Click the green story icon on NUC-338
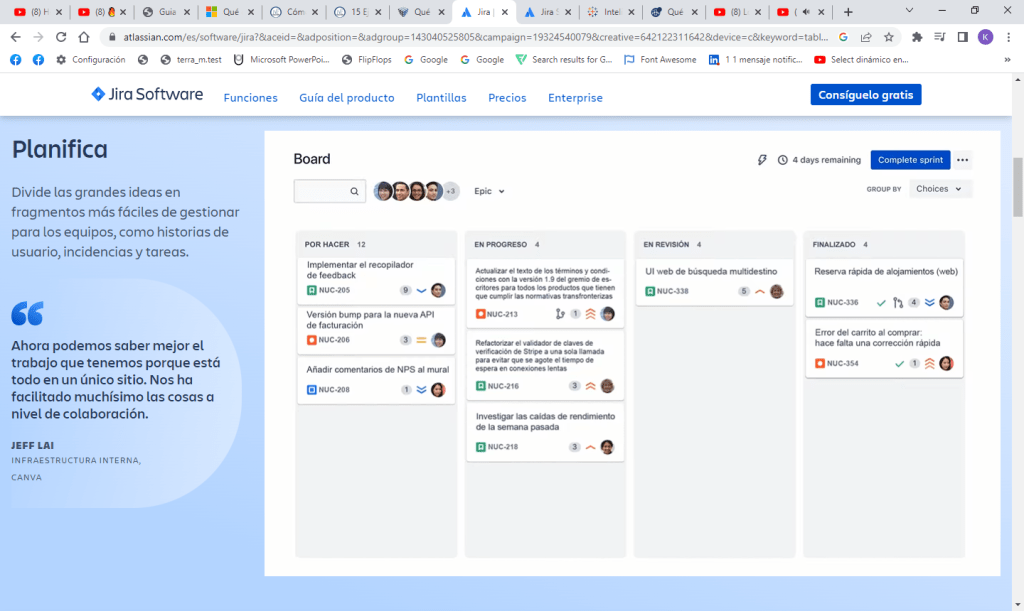 [x=650, y=292]
